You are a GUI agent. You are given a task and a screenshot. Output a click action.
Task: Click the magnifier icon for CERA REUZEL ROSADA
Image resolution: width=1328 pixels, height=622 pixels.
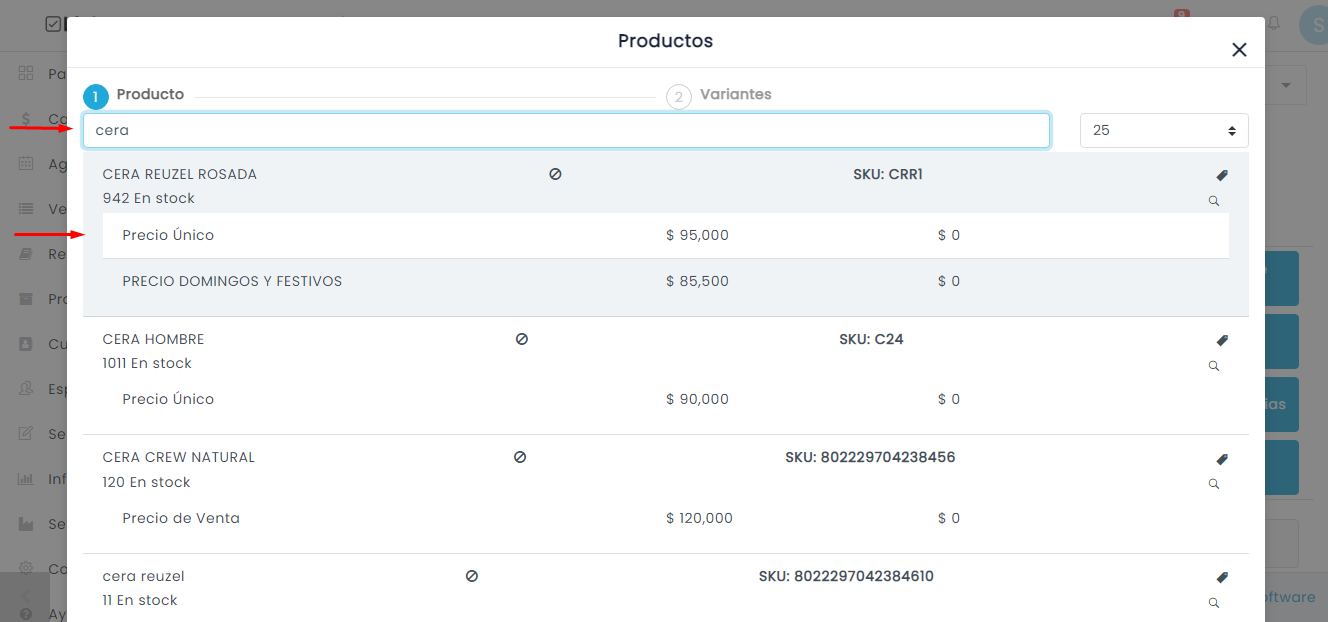pos(1214,201)
